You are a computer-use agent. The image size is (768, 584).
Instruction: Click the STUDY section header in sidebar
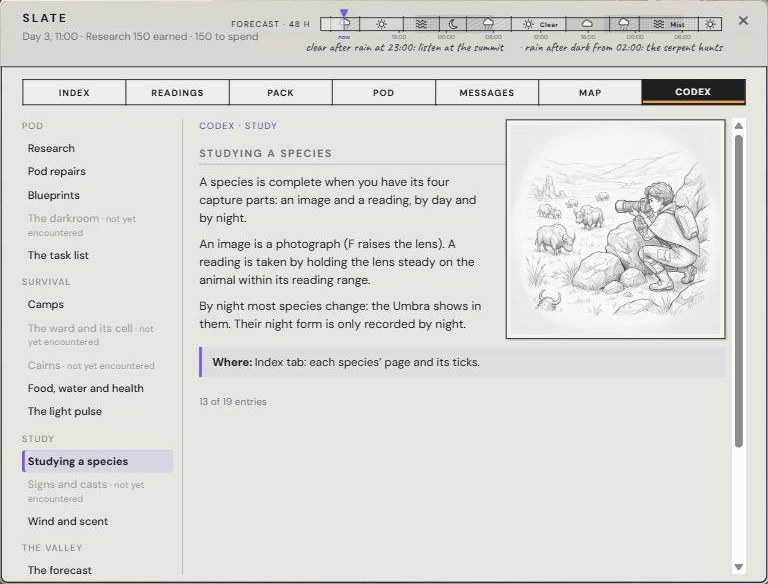[x=38, y=438]
